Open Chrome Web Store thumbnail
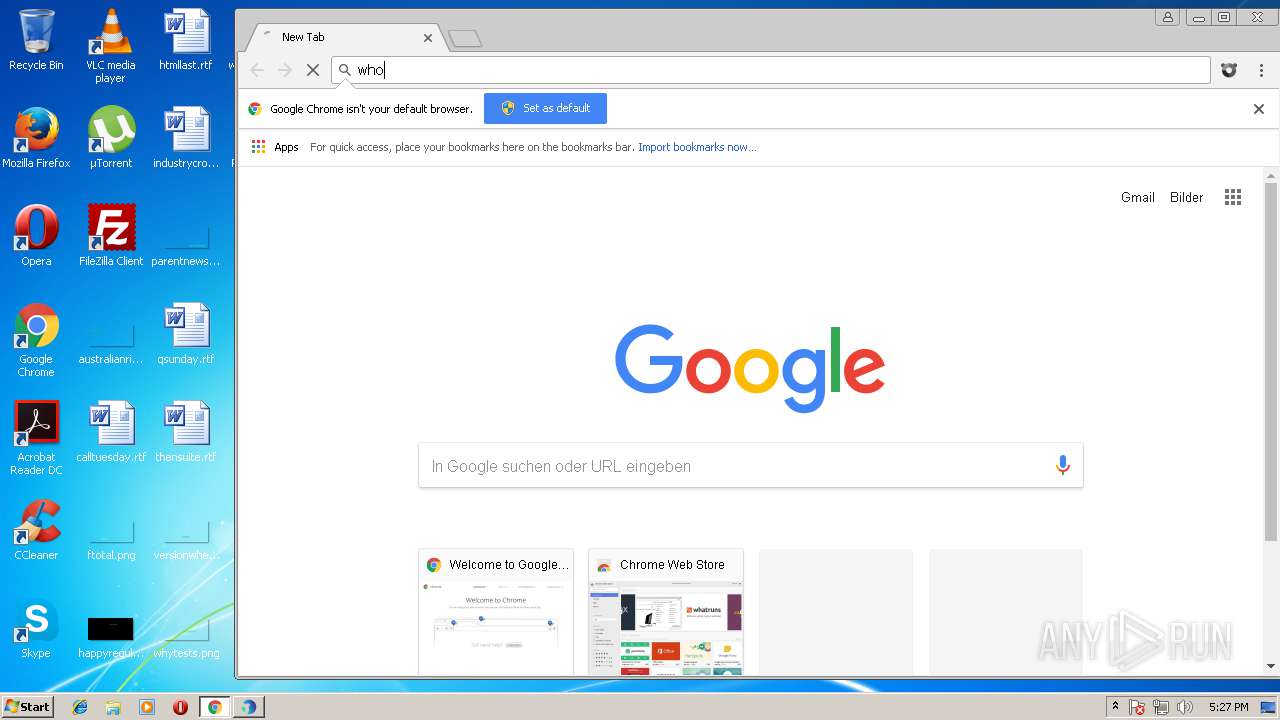 (666, 612)
